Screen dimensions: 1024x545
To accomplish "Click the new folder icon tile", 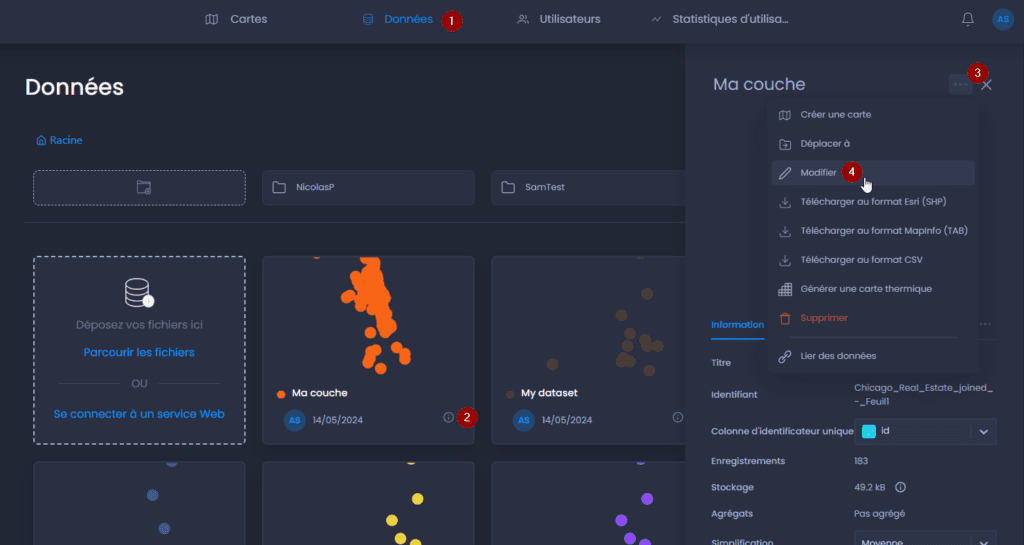I will coord(140,187).
